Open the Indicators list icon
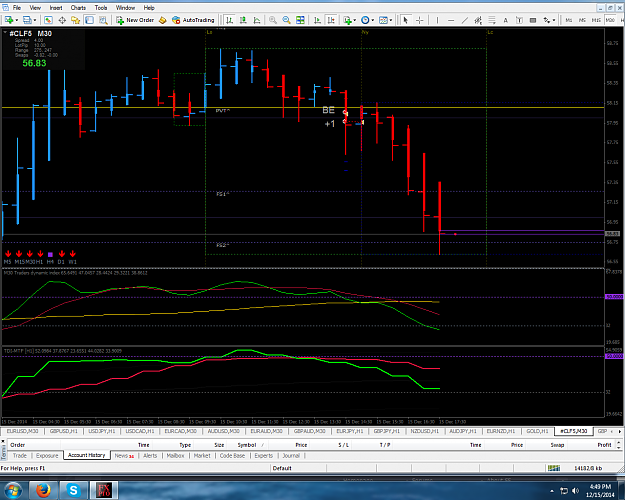This screenshot has height=500, width=625. (x=348, y=20)
